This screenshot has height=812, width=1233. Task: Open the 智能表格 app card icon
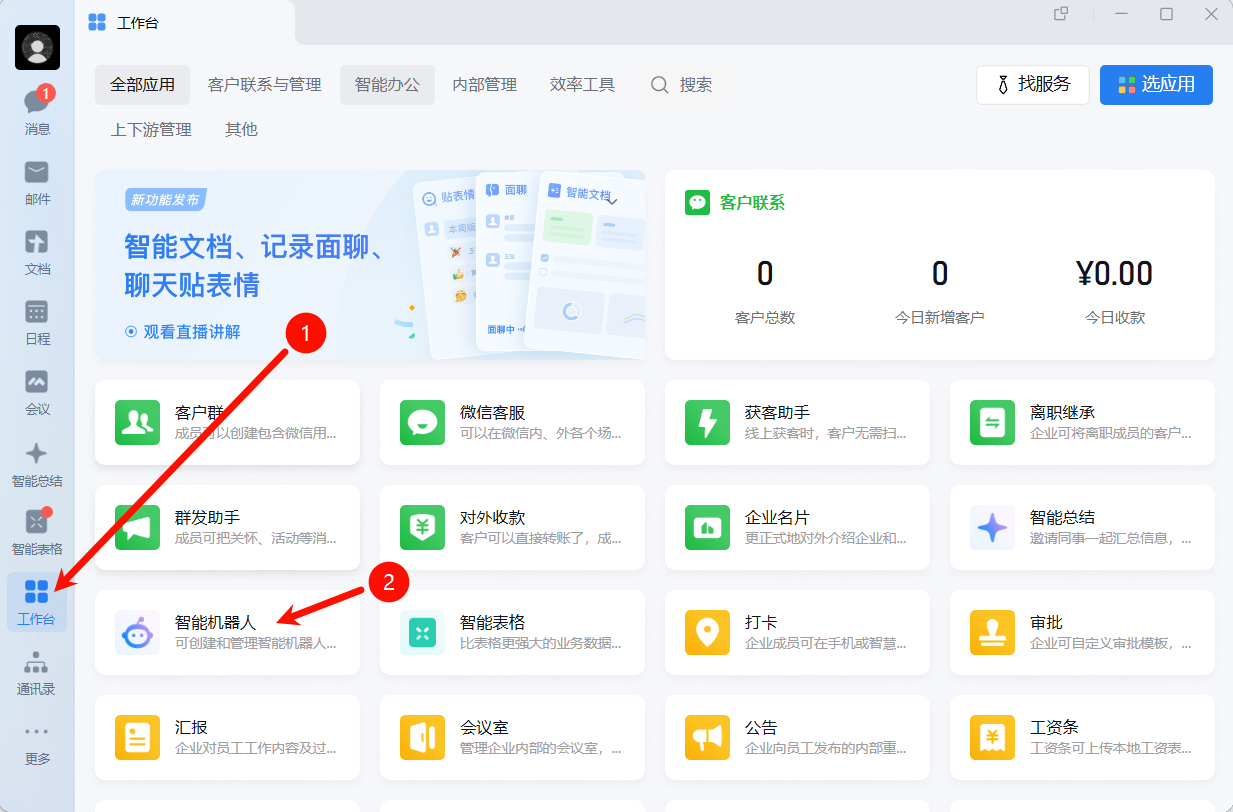pos(422,633)
